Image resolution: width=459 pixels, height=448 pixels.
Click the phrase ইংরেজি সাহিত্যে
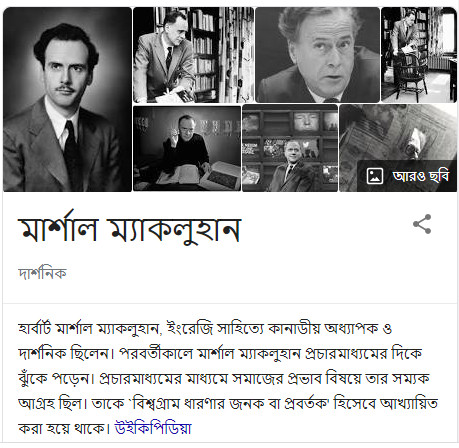click(x=215, y=329)
